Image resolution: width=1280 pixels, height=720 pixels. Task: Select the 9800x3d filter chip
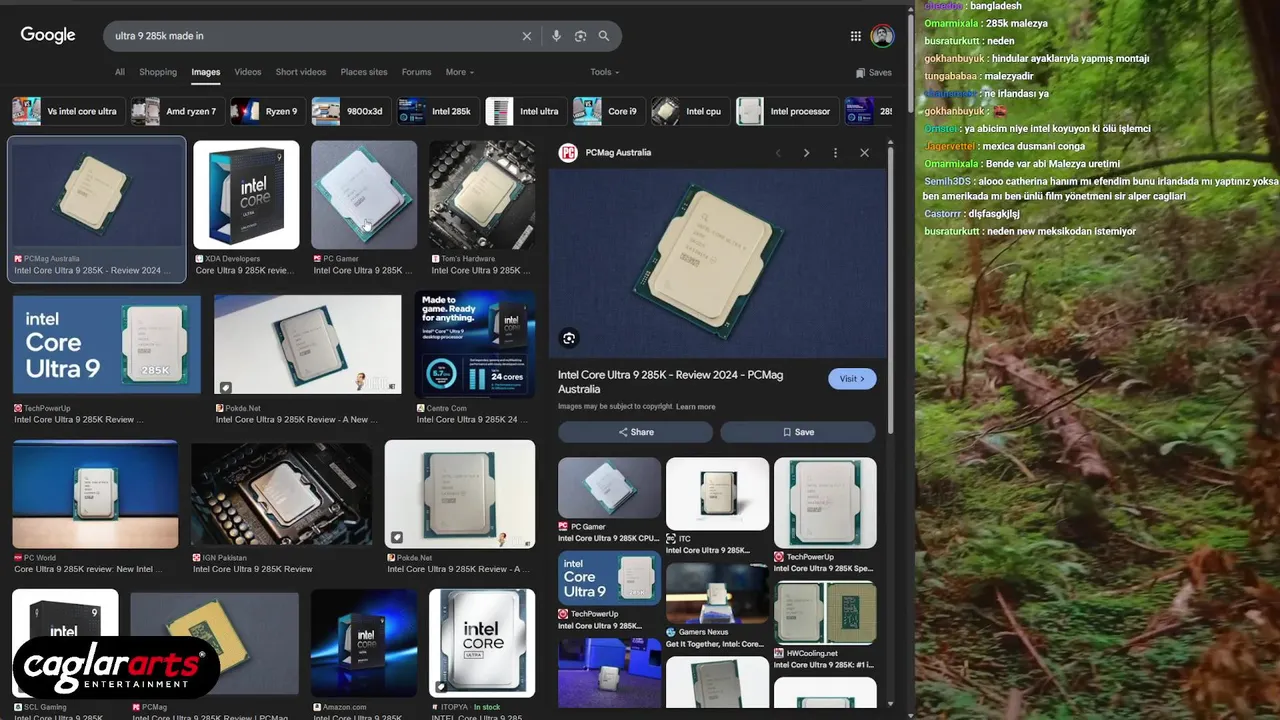[x=350, y=111]
